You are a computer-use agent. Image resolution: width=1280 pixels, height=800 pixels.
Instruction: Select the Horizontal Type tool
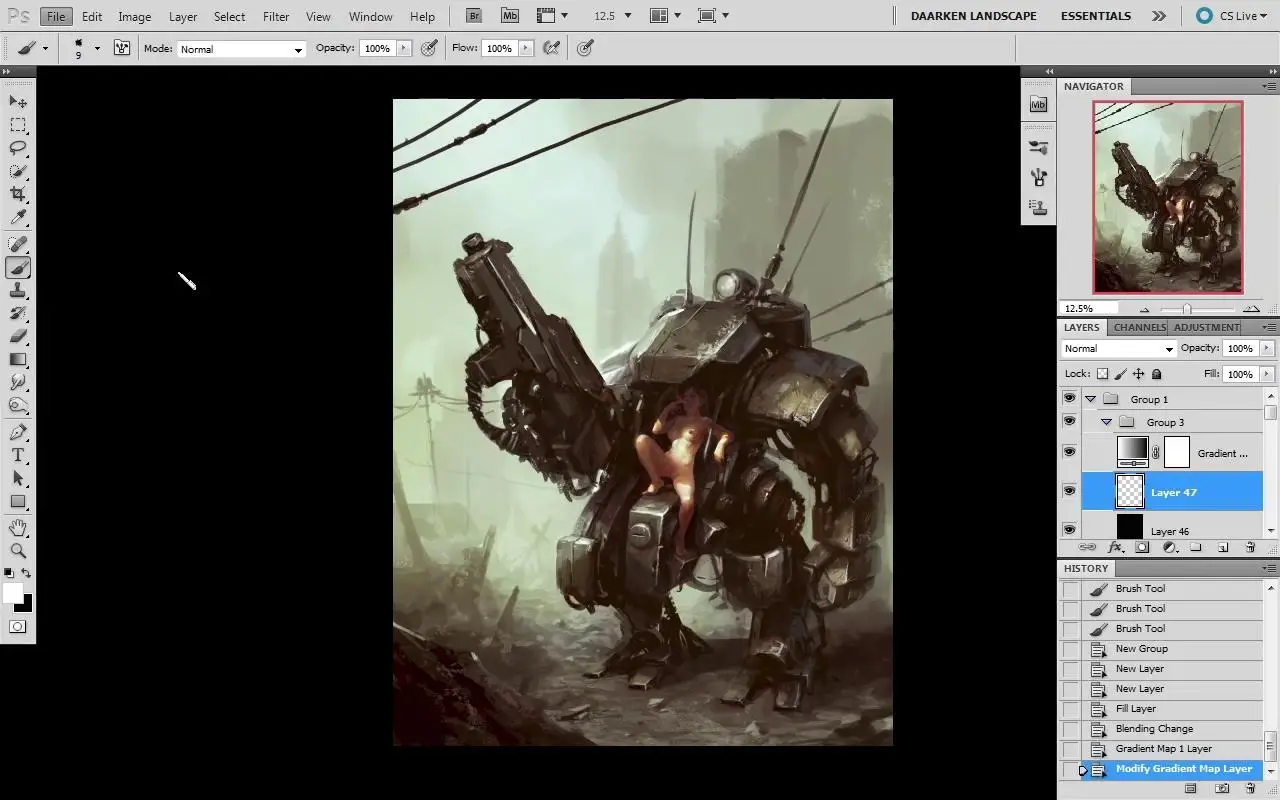pos(18,455)
